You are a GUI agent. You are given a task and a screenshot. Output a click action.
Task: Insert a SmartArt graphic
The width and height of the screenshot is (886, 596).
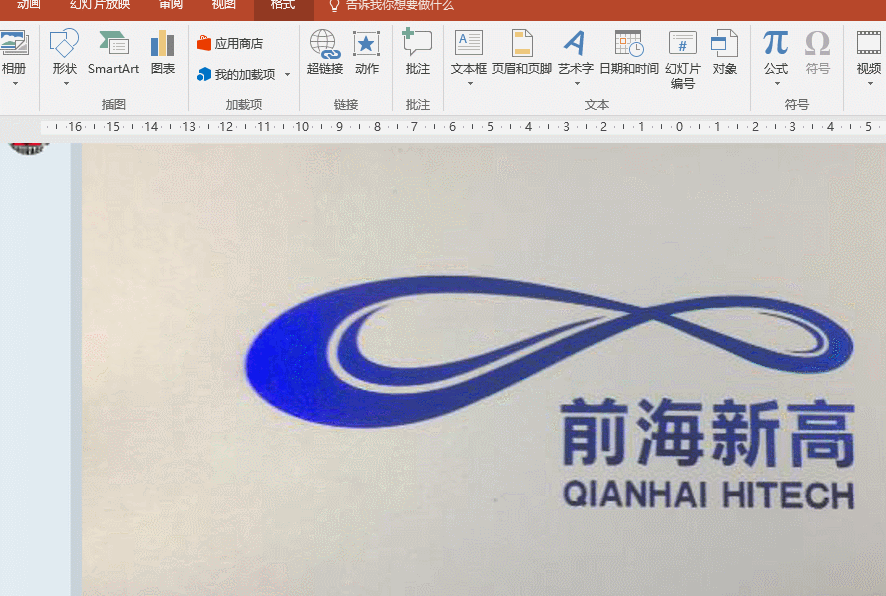[113, 52]
